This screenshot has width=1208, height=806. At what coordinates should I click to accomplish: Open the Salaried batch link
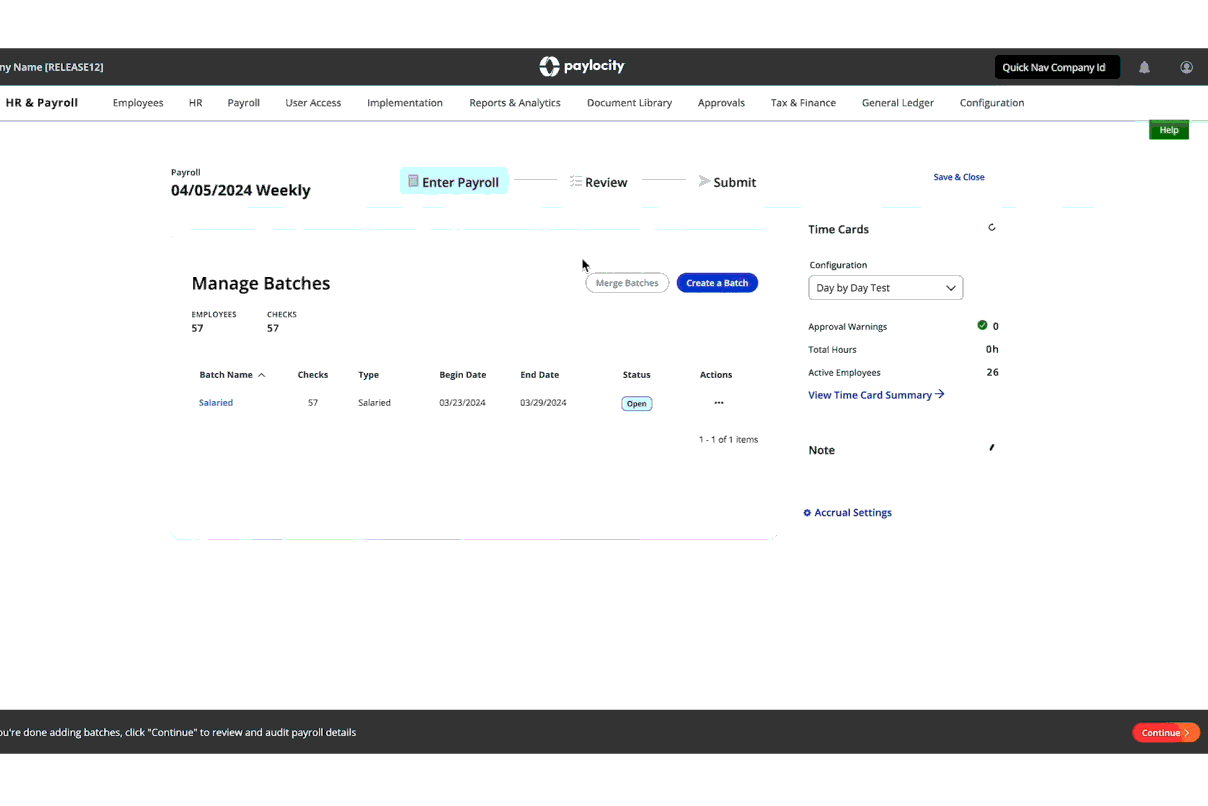click(216, 403)
